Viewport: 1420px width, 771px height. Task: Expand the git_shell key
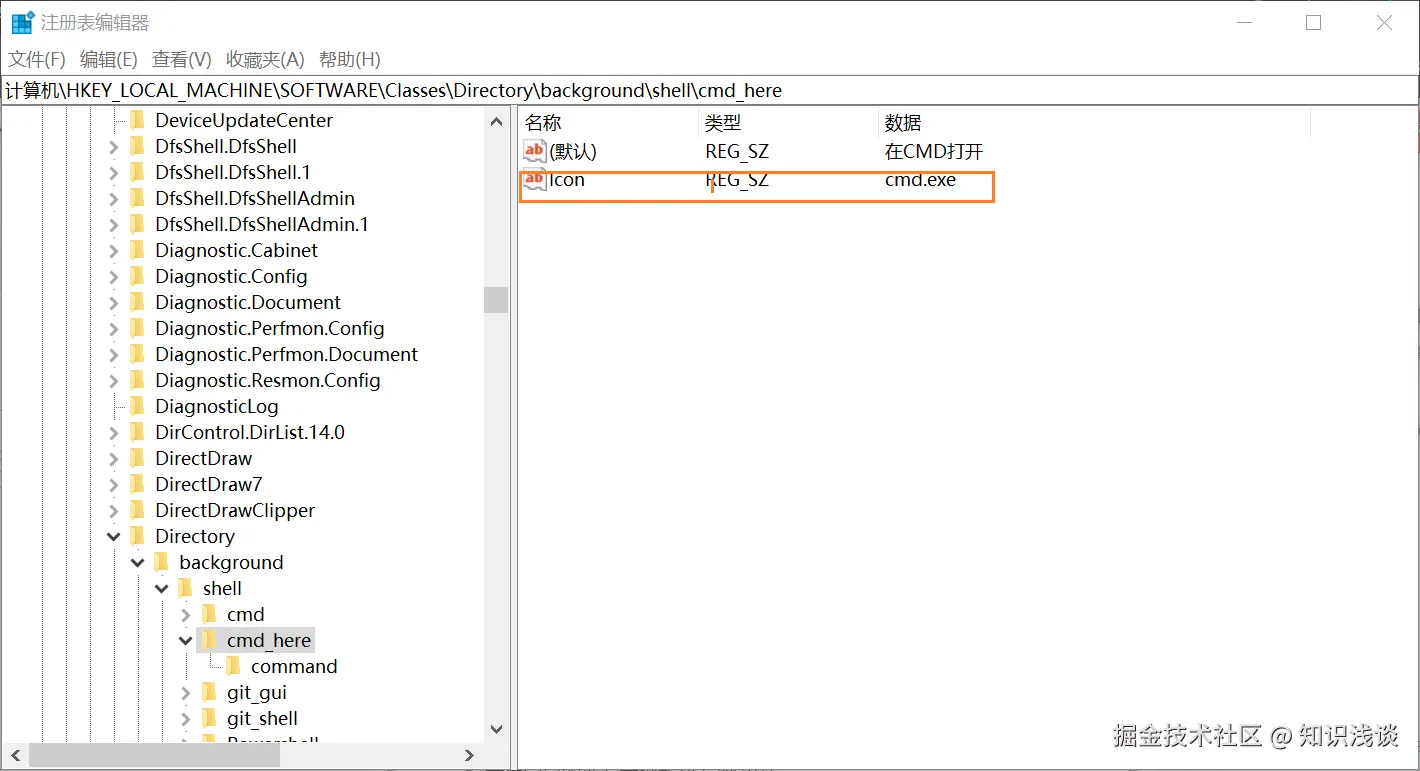(186, 719)
